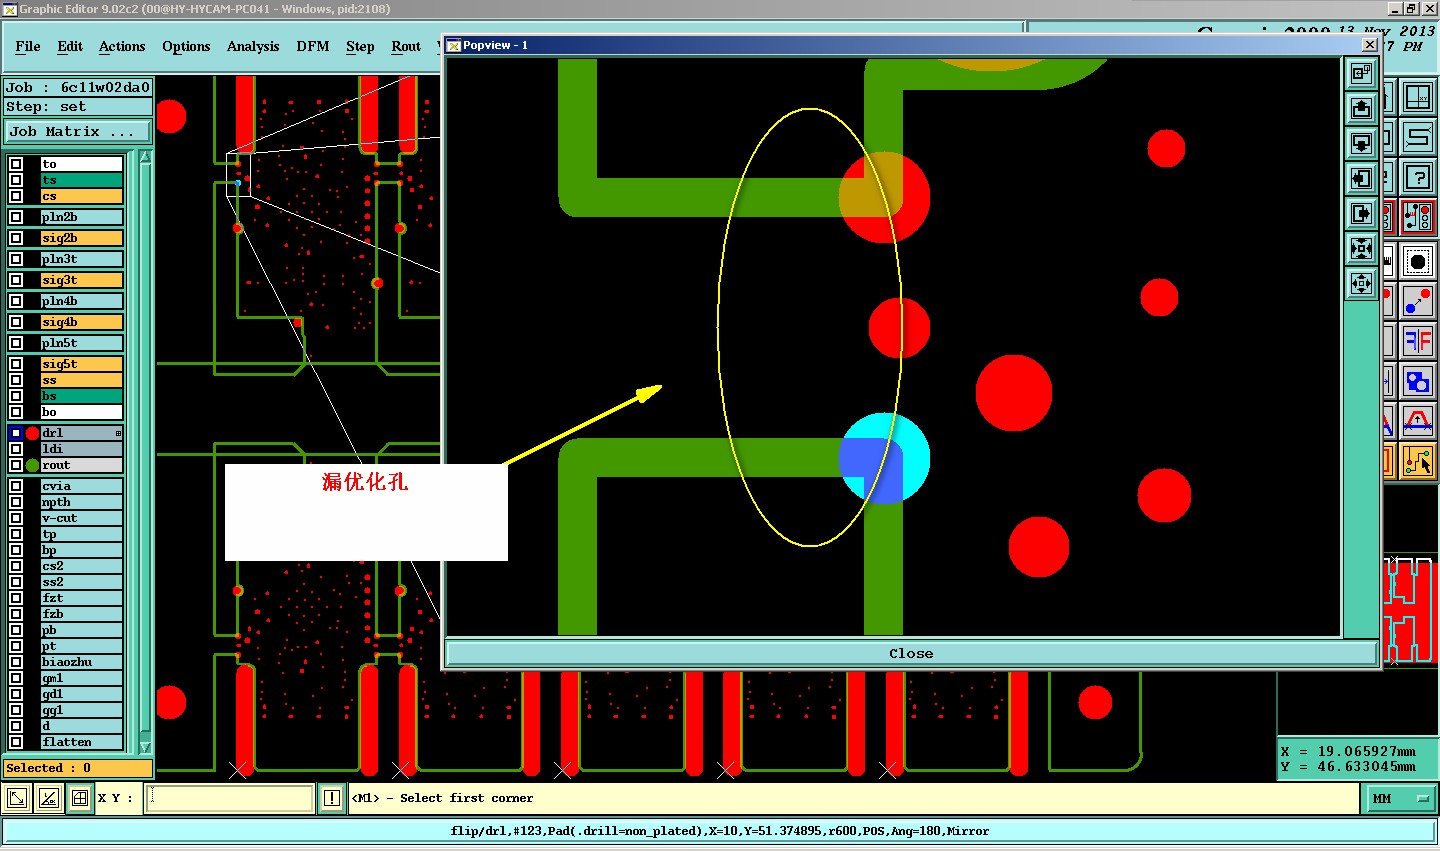Viewport: 1440px width, 851px height.
Task: Click the X Y coordinate input field
Action: 230,798
